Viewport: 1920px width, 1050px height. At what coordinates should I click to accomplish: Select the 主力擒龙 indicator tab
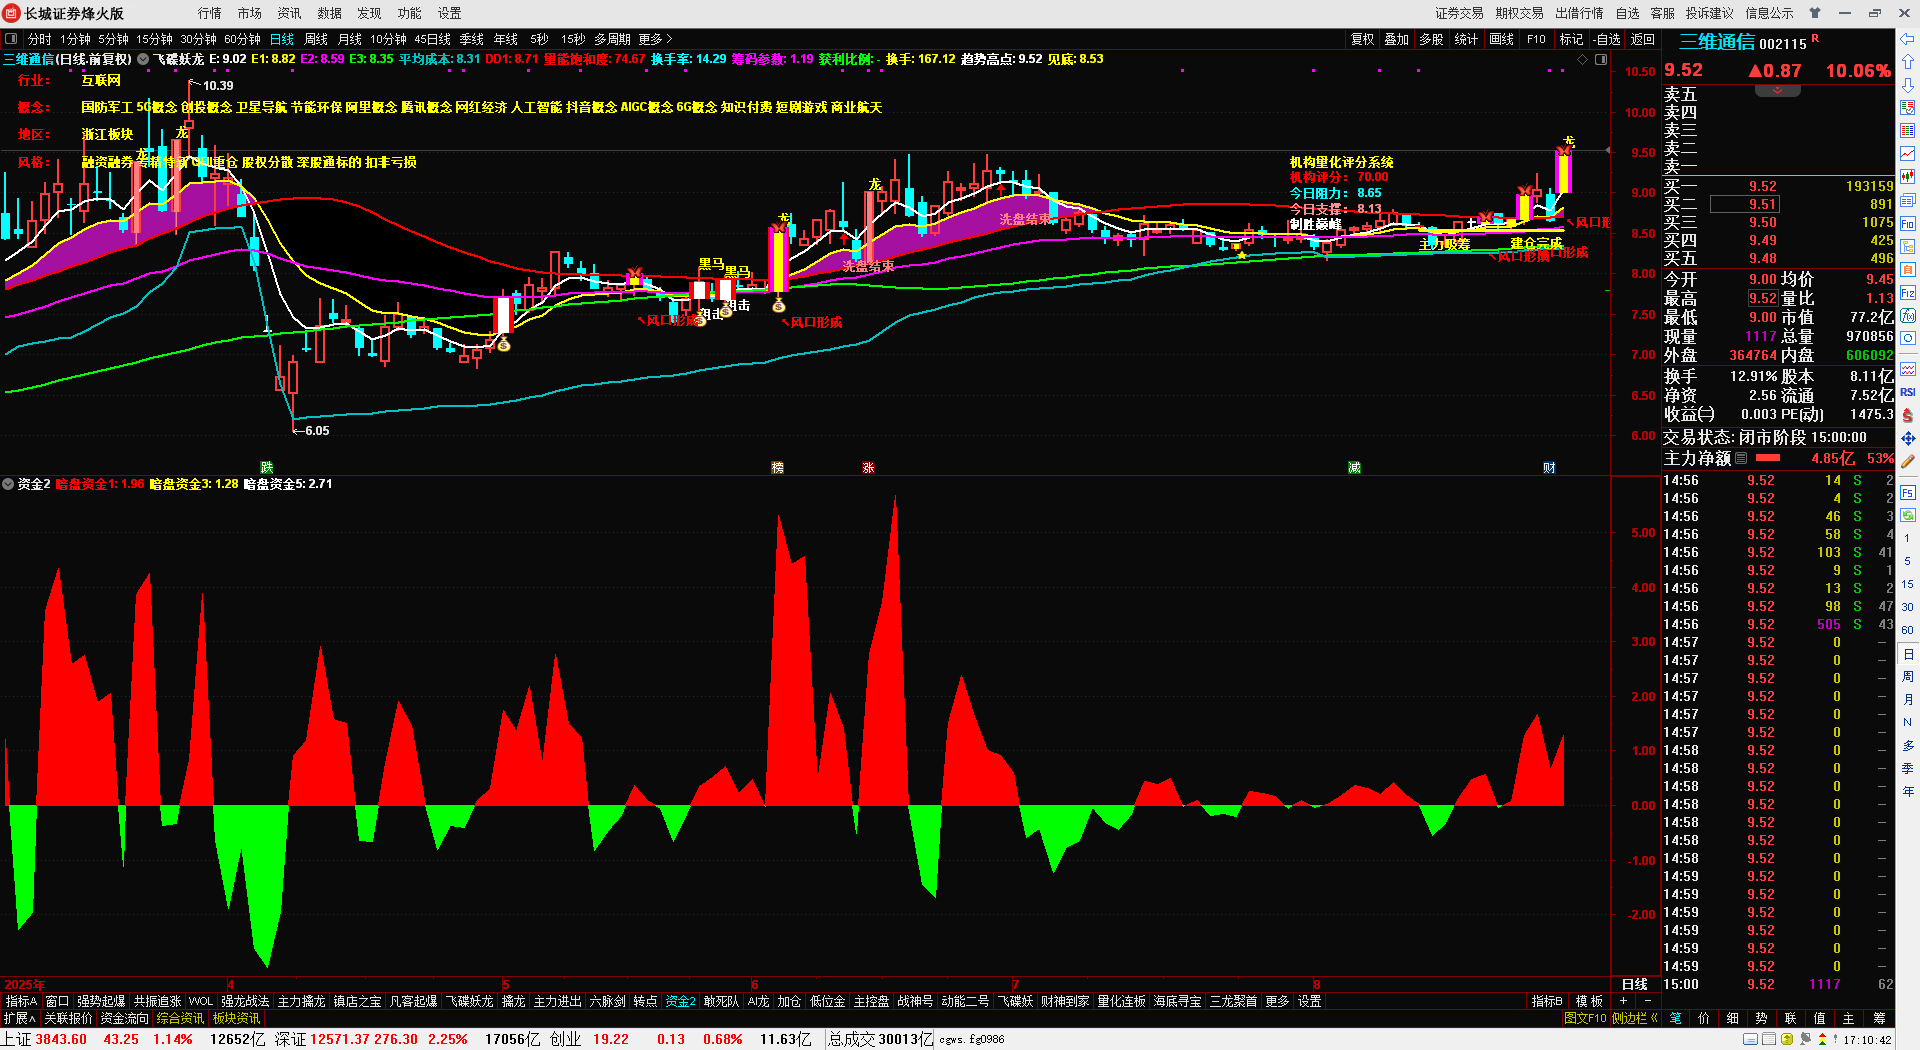coord(301,1001)
